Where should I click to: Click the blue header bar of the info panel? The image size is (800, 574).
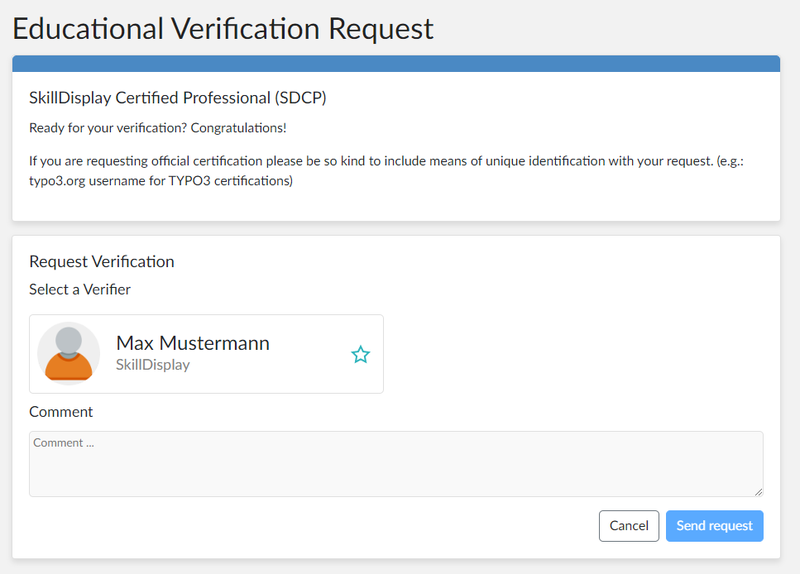pos(396,63)
